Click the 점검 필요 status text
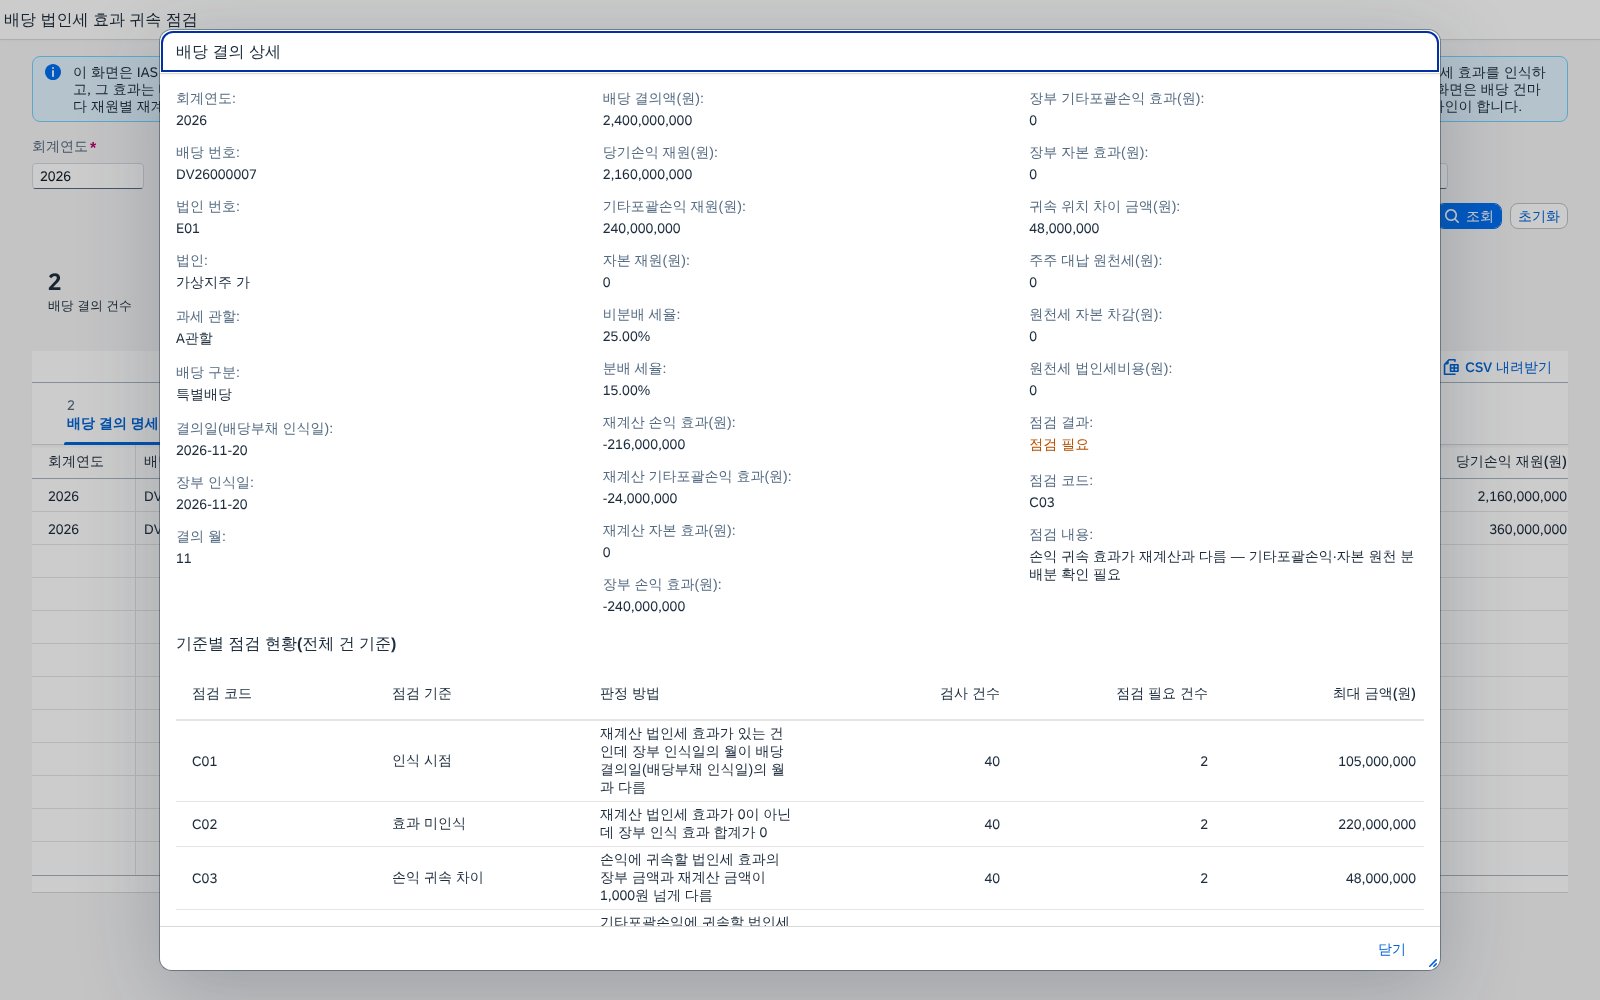 coord(1058,445)
